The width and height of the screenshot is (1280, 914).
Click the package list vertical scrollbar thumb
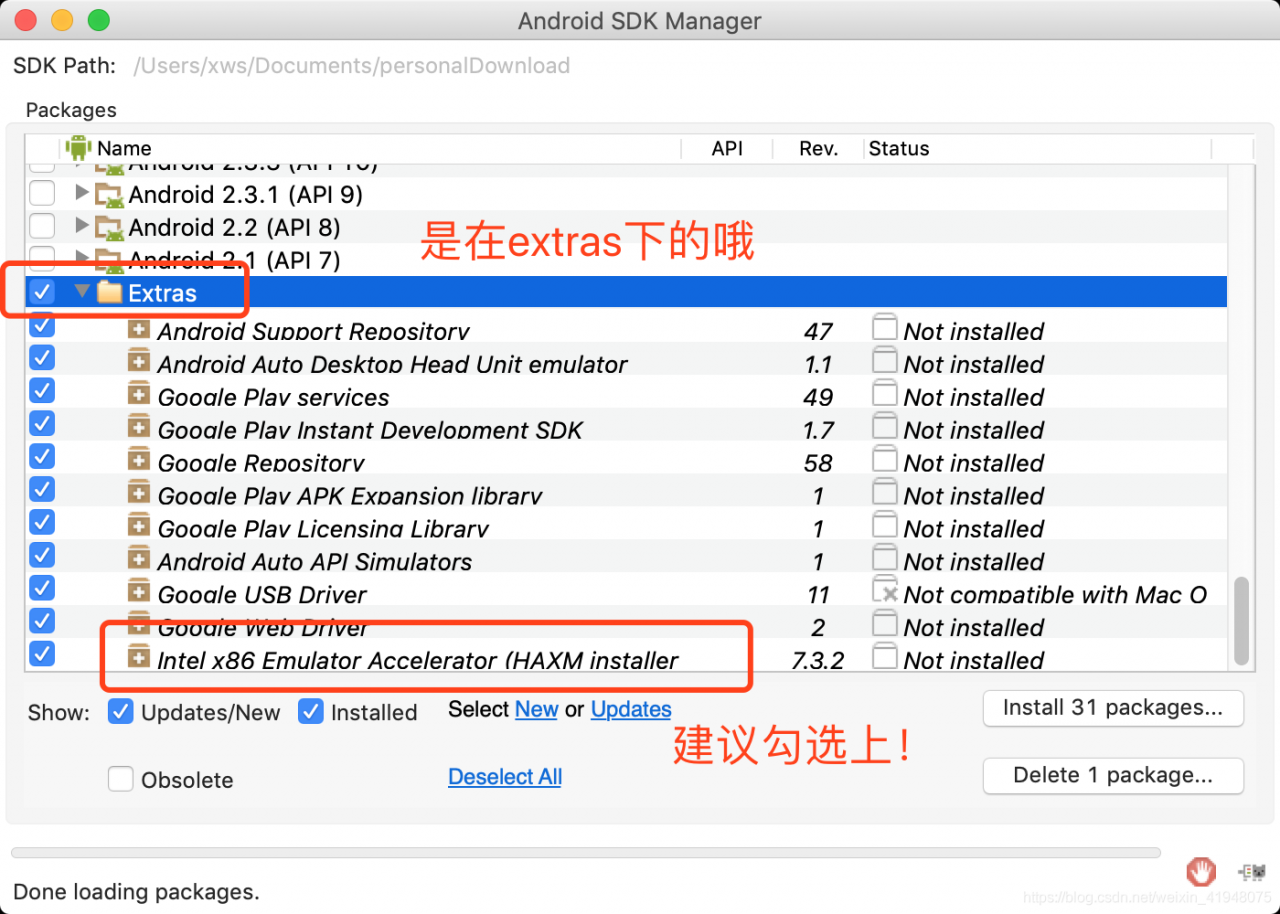(x=1242, y=621)
